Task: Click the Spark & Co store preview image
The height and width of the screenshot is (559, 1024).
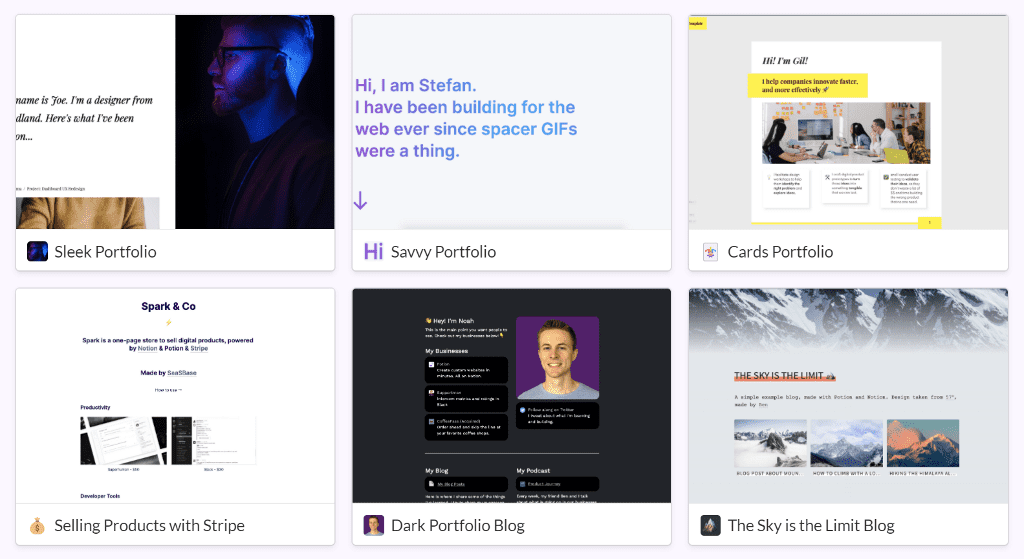Action: coord(175,395)
